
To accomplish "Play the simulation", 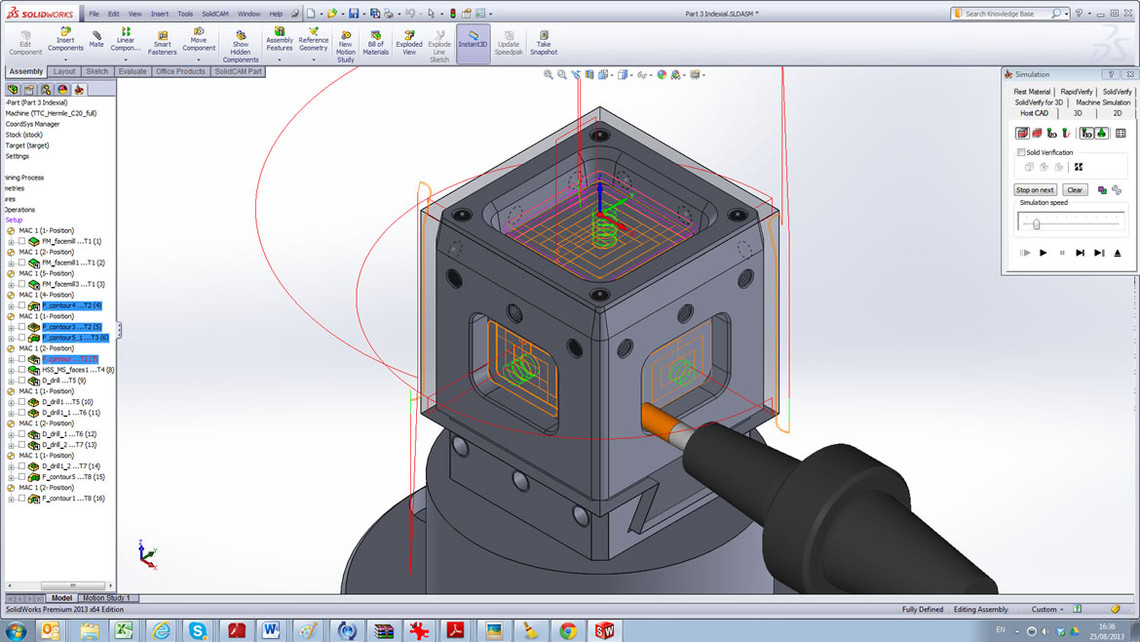I will click(x=1043, y=253).
